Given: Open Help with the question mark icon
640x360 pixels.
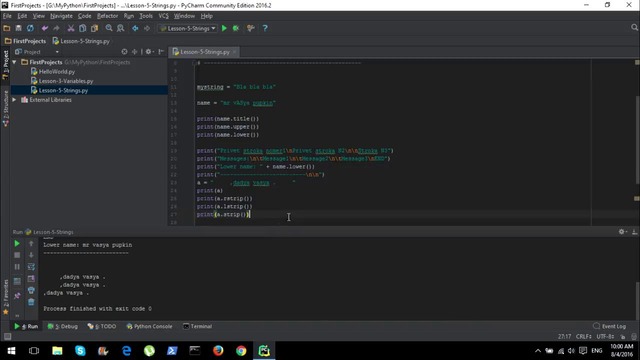Looking at the screenshot, I should click(x=265, y=28).
